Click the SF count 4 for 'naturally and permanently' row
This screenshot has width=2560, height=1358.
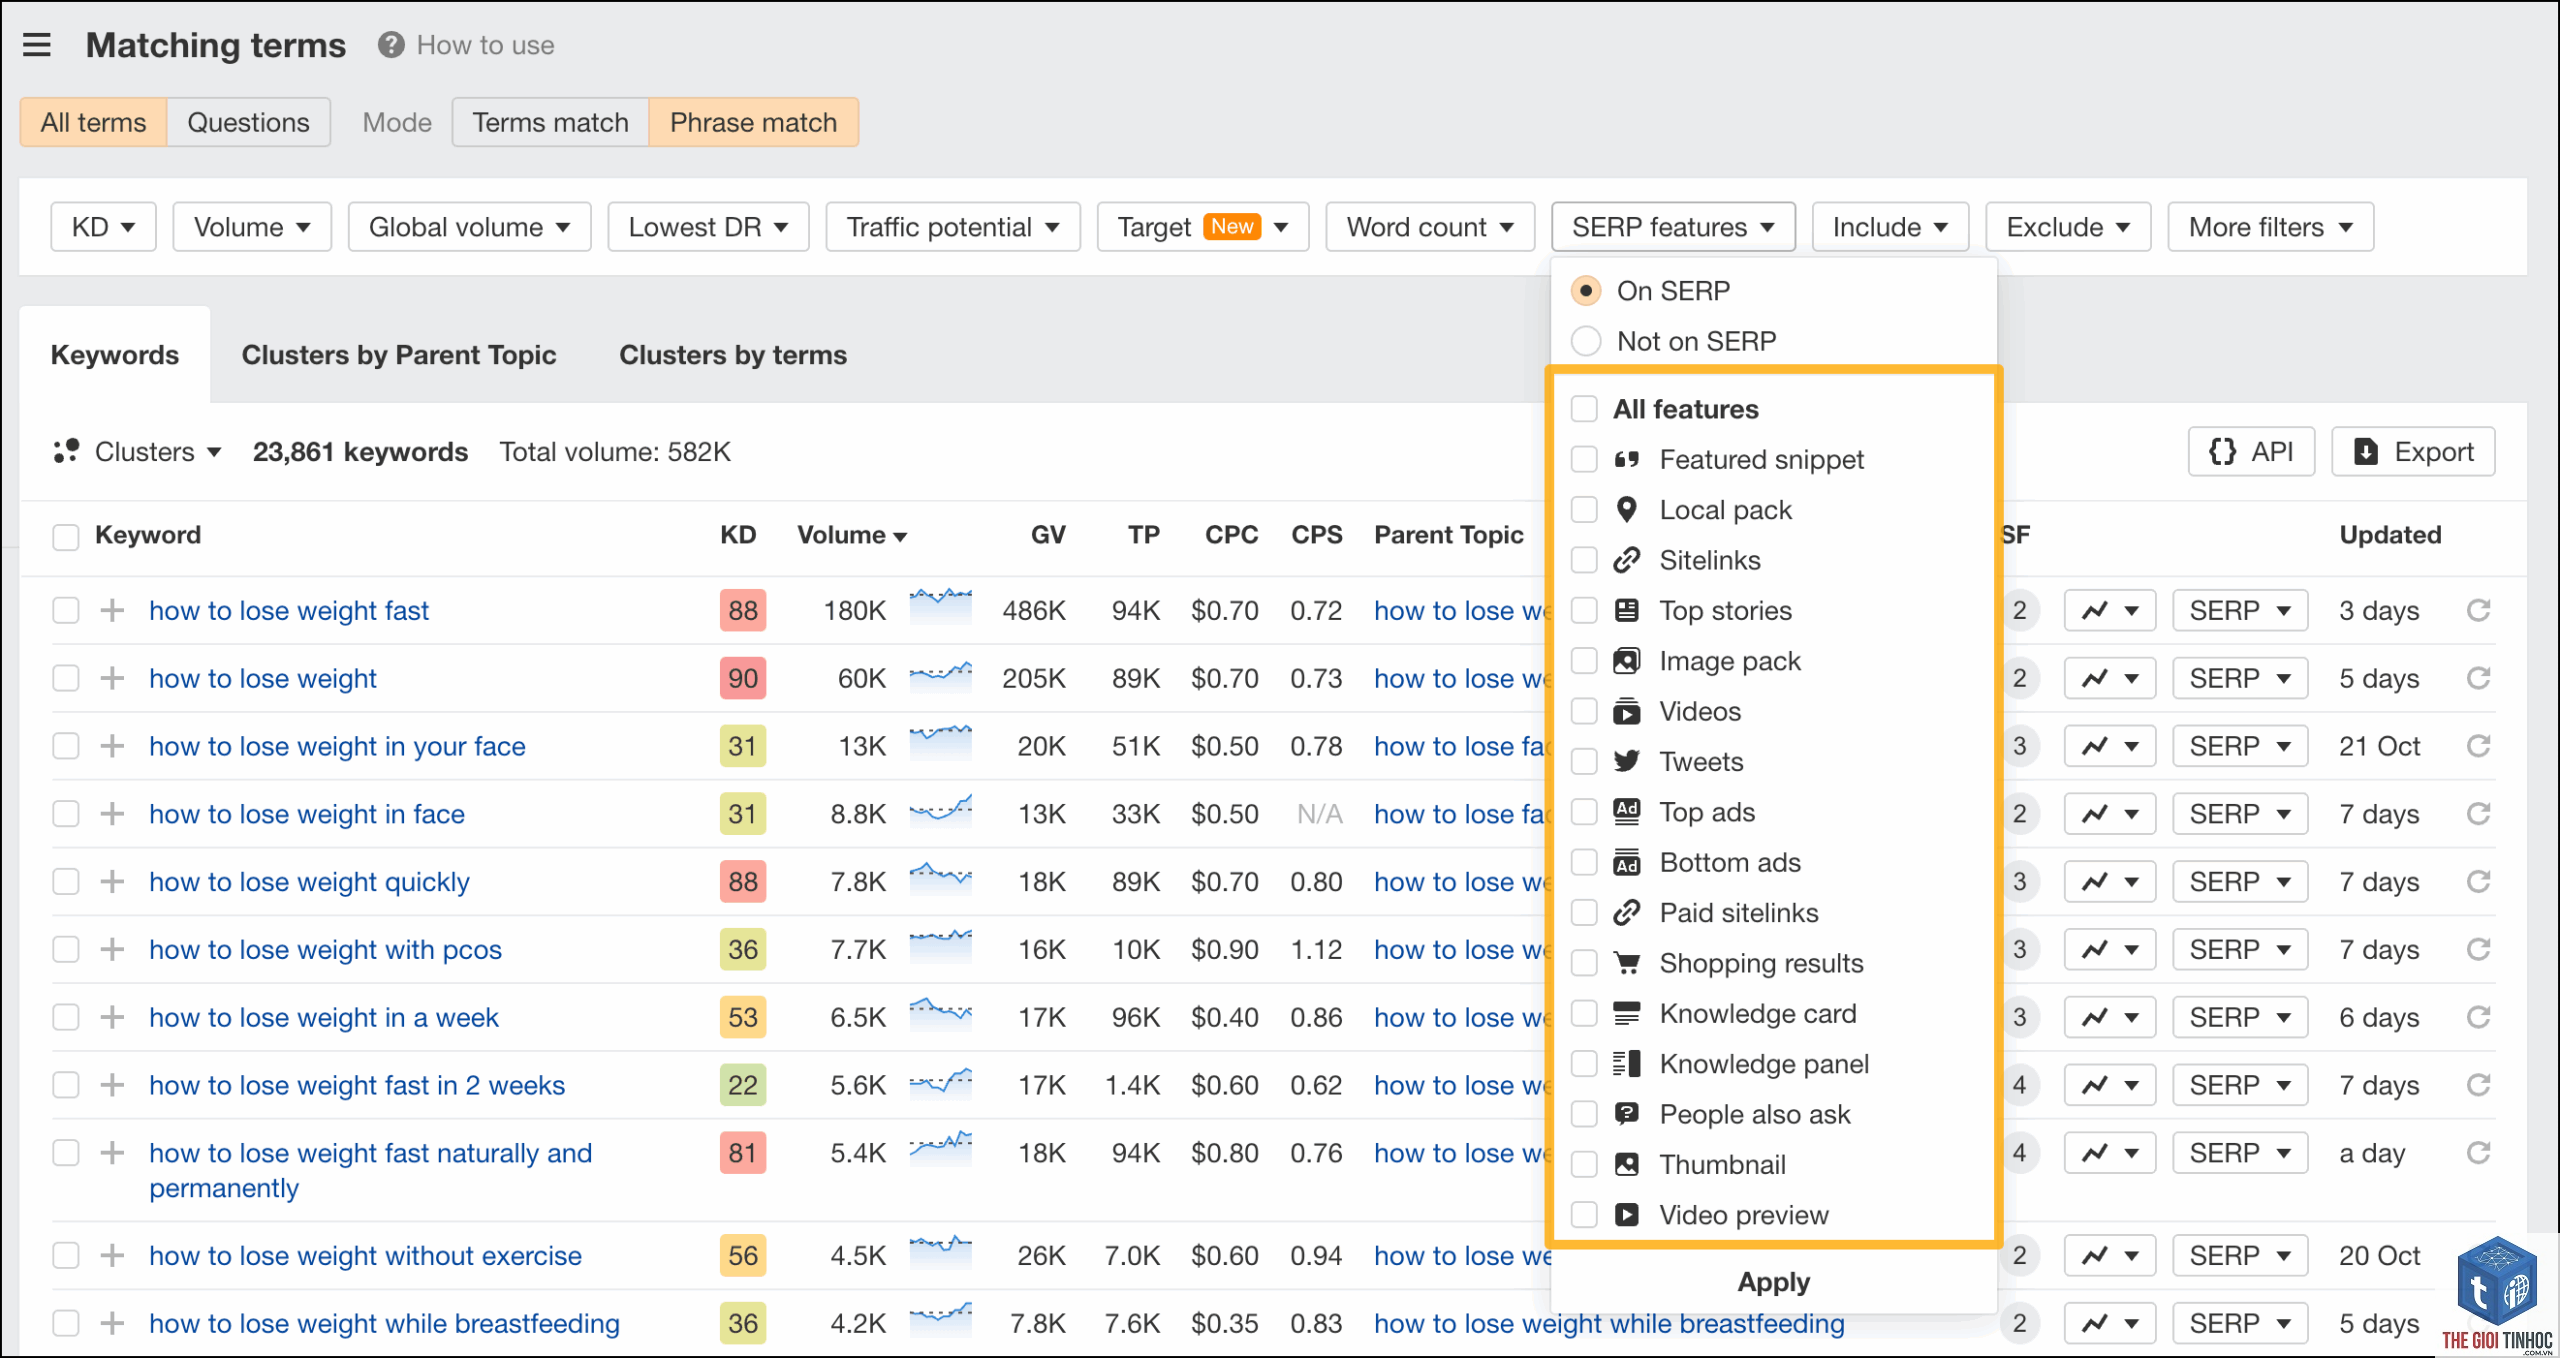point(2019,1153)
